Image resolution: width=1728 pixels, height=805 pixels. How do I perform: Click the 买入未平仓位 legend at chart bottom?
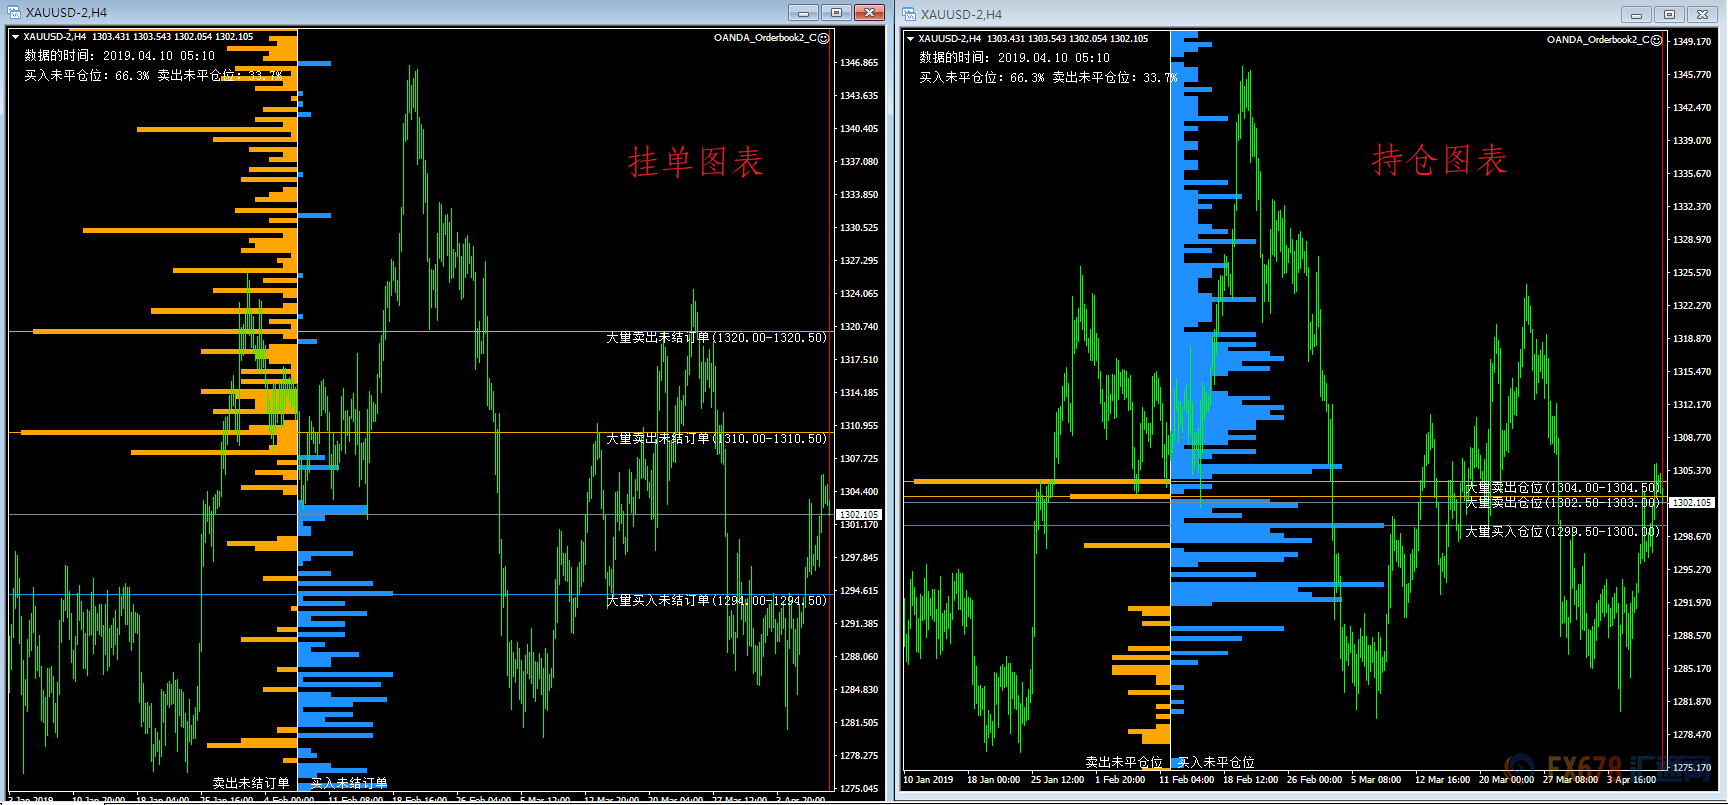1216,762
